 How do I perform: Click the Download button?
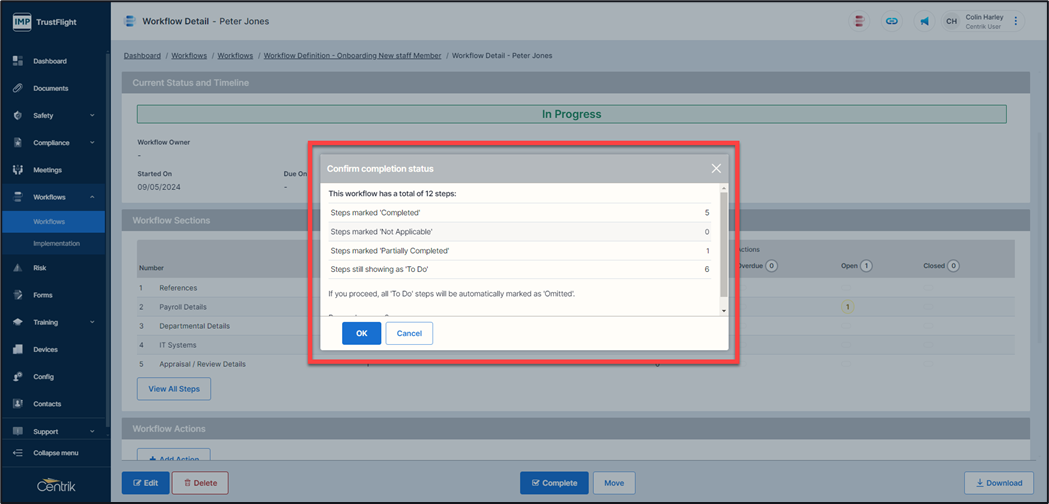pos(998,483)
